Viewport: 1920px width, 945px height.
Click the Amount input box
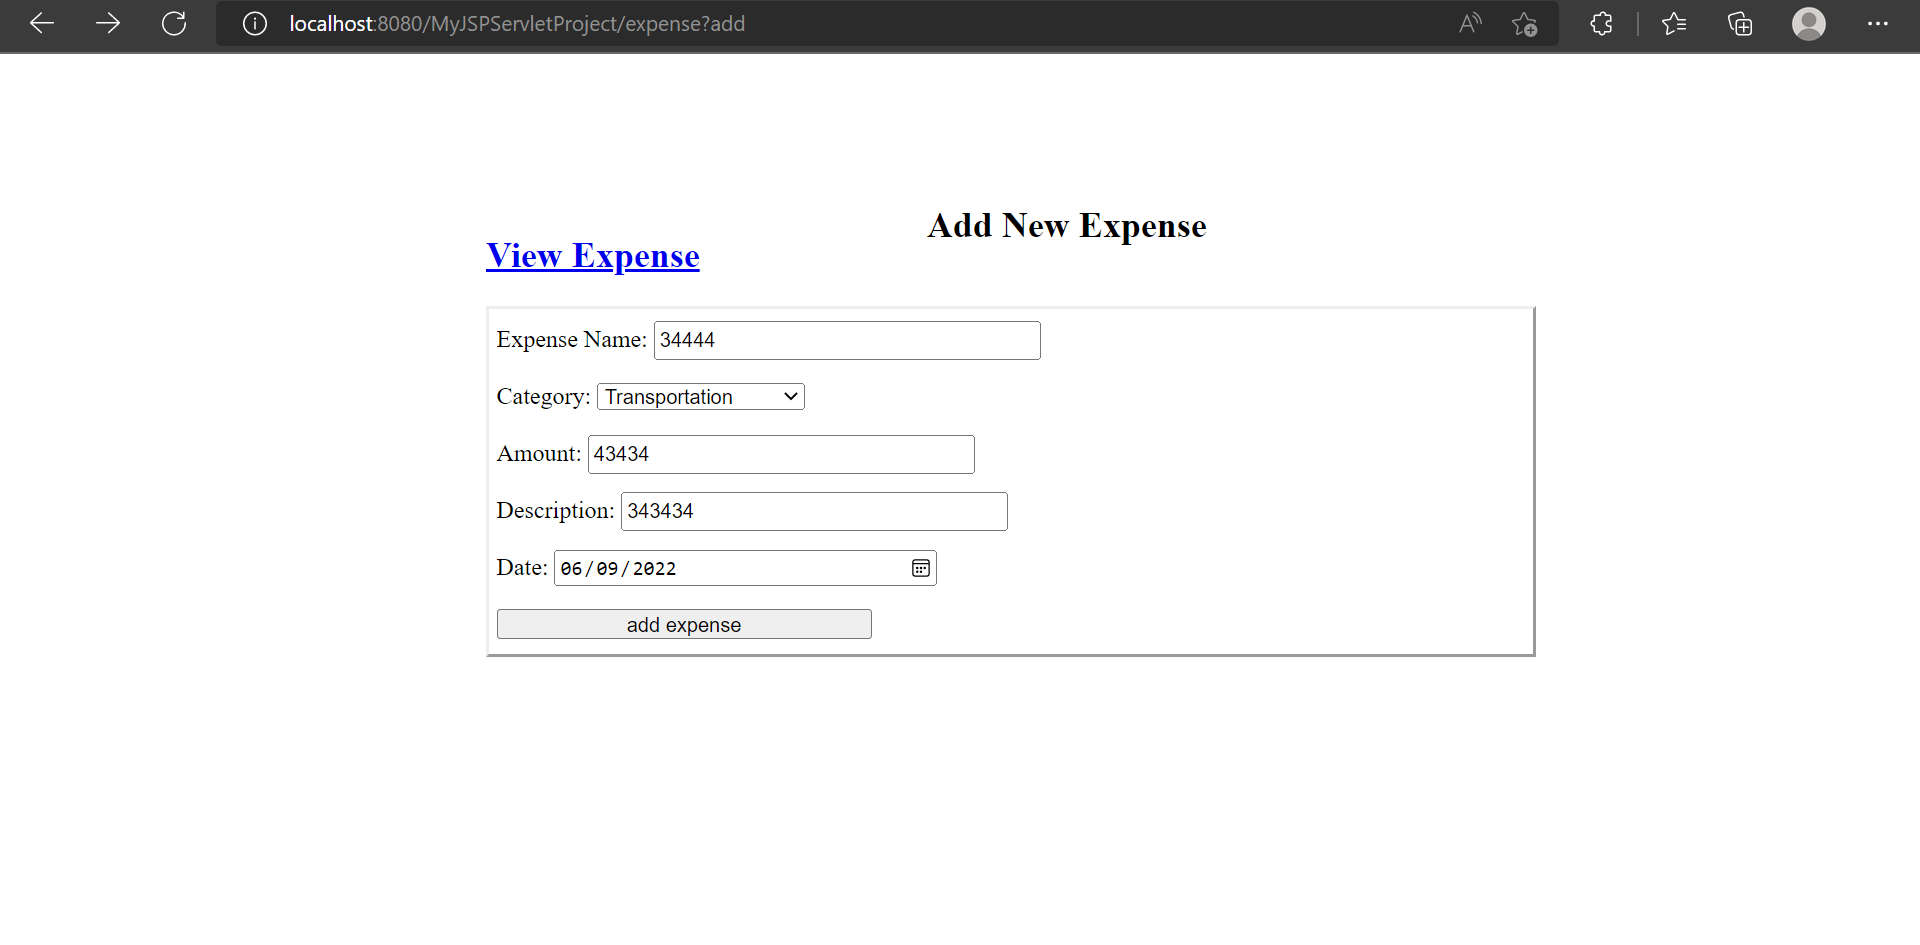click(781, 454)
